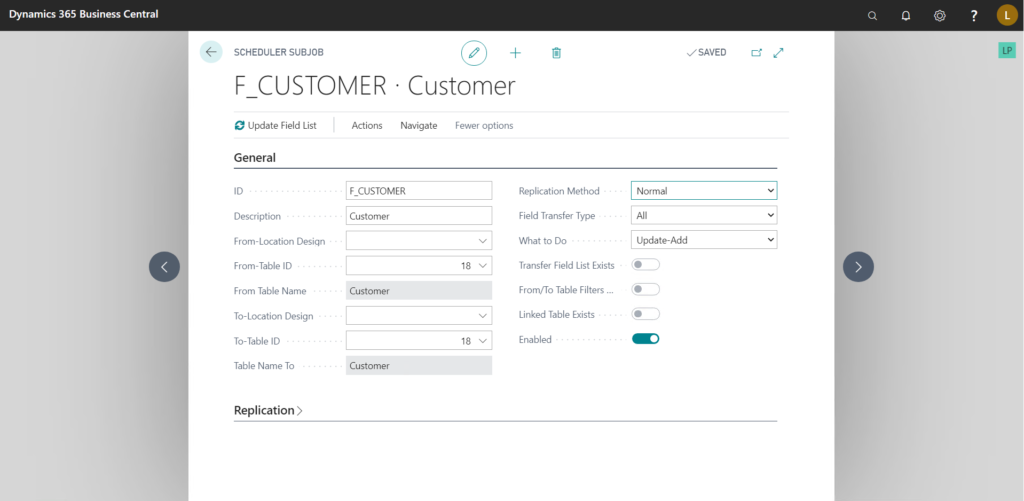
Task: Open From-Location Design dropdown arrow
Action: coord(483,241)
